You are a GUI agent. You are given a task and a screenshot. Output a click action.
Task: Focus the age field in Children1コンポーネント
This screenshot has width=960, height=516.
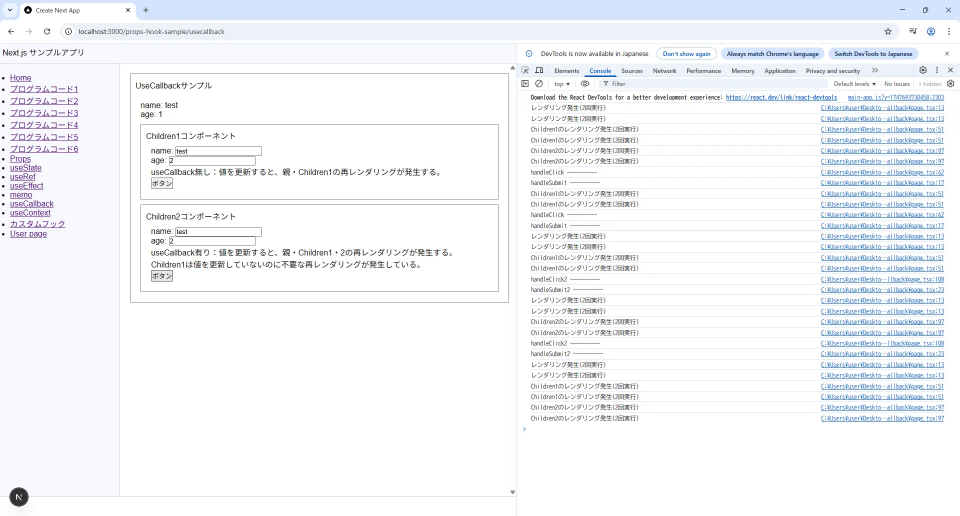[x=212, y=160]
